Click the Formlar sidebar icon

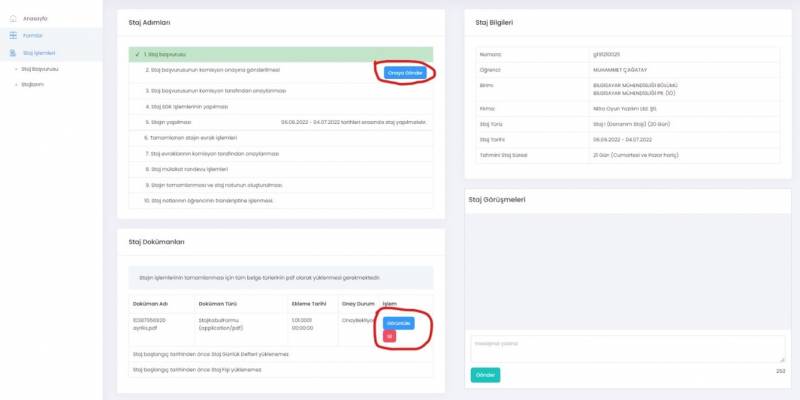(x=12, y=35)
